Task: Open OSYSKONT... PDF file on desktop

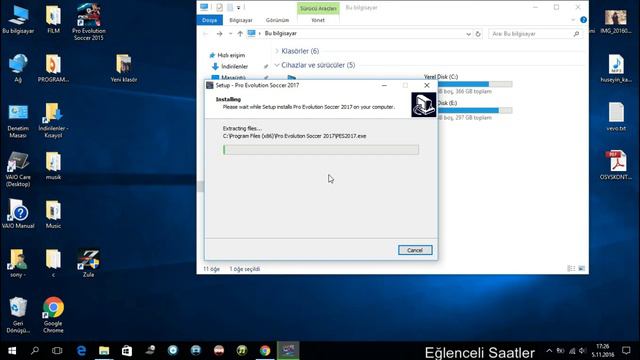Action: click(616, 165)
